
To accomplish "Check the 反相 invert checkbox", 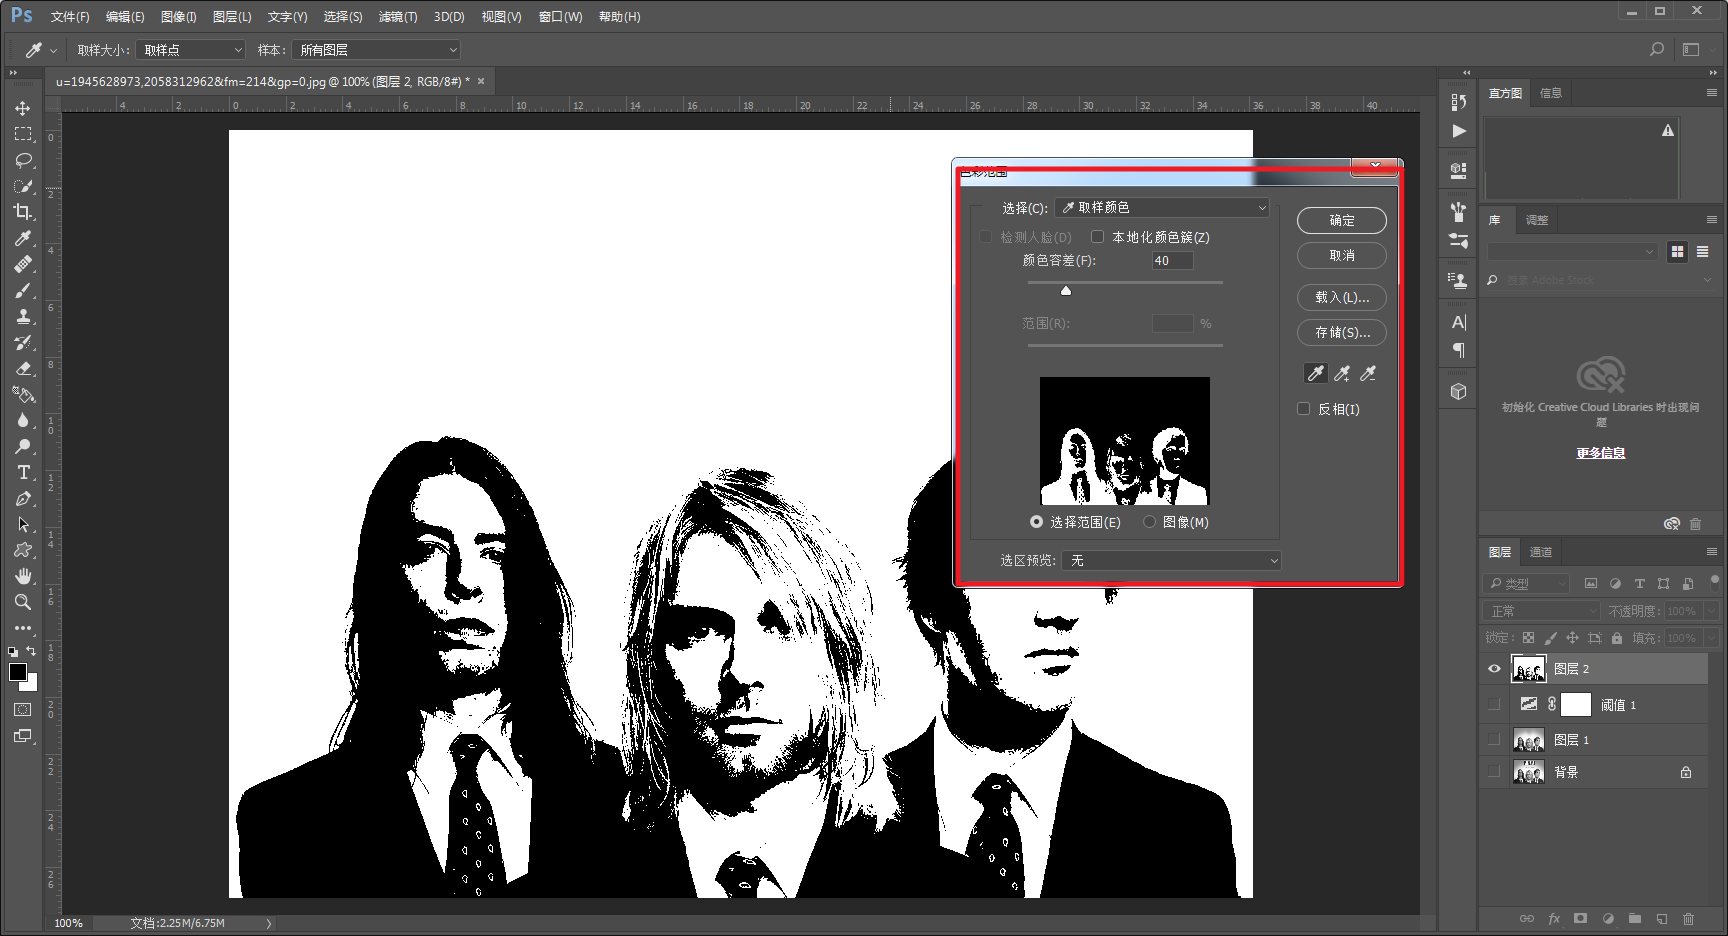I will click(x=1303, y=409).
